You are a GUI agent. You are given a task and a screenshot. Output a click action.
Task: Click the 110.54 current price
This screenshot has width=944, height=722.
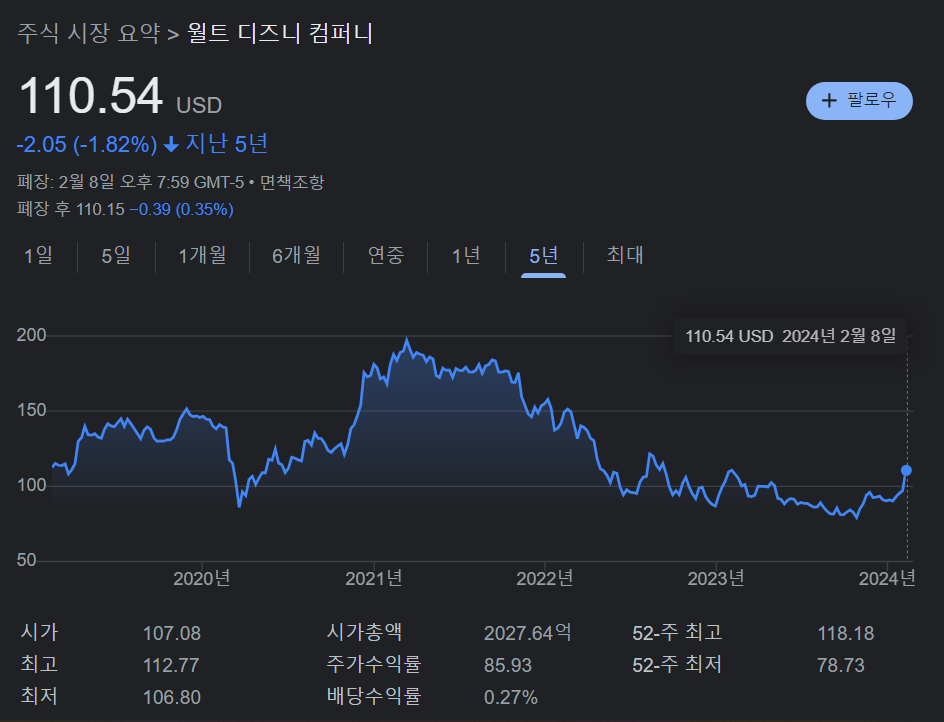click(91, 95)
